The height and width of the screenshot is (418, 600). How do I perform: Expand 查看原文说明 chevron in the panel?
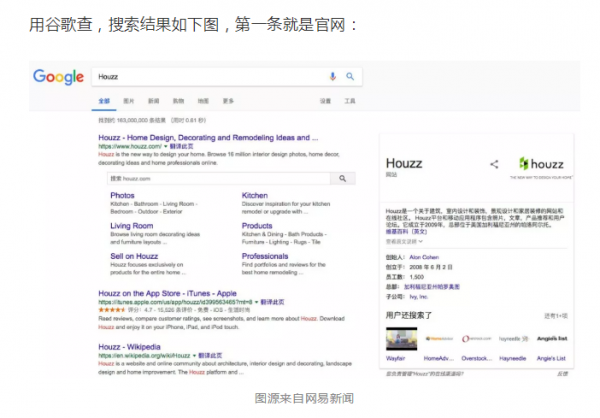tap(421, 242)
